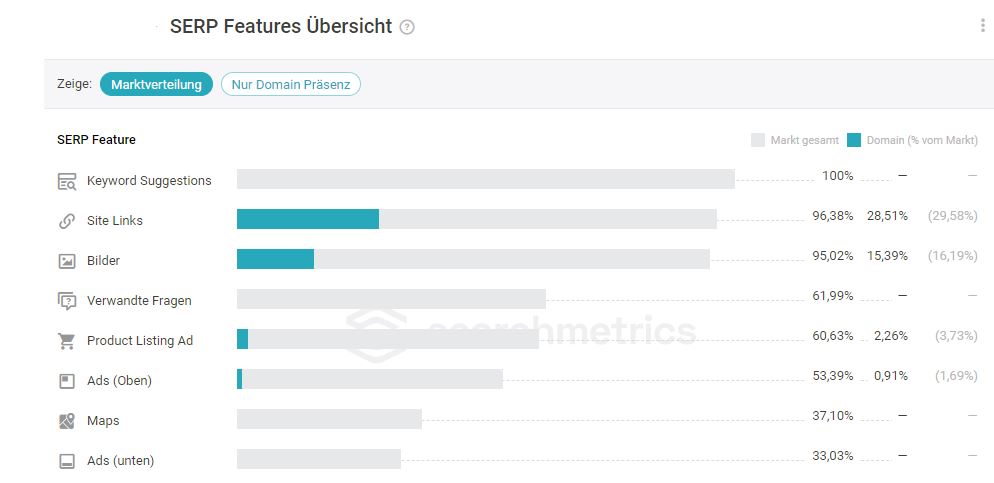The image size is (994, 483).
Task: Click the help question mark icon beside title
Action: click(x=407, y=27)
